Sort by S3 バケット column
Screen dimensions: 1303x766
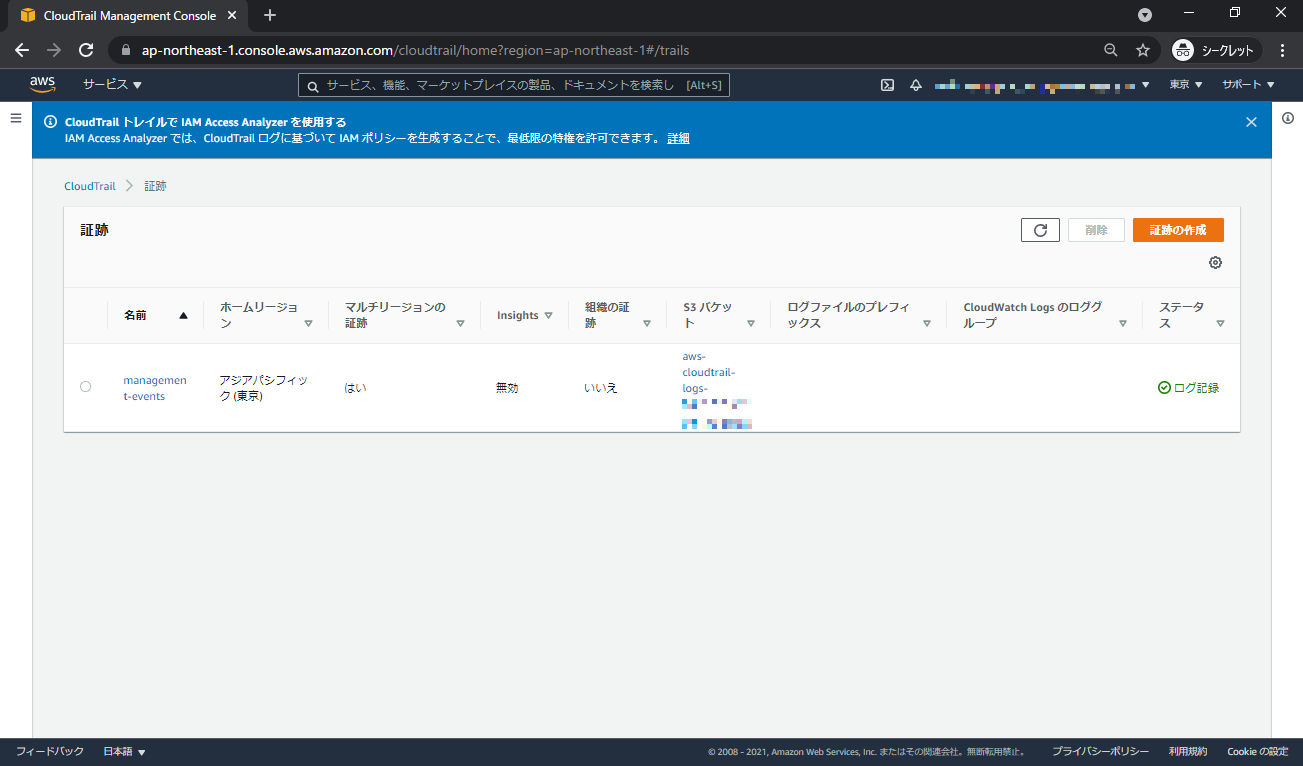point(718,315)
